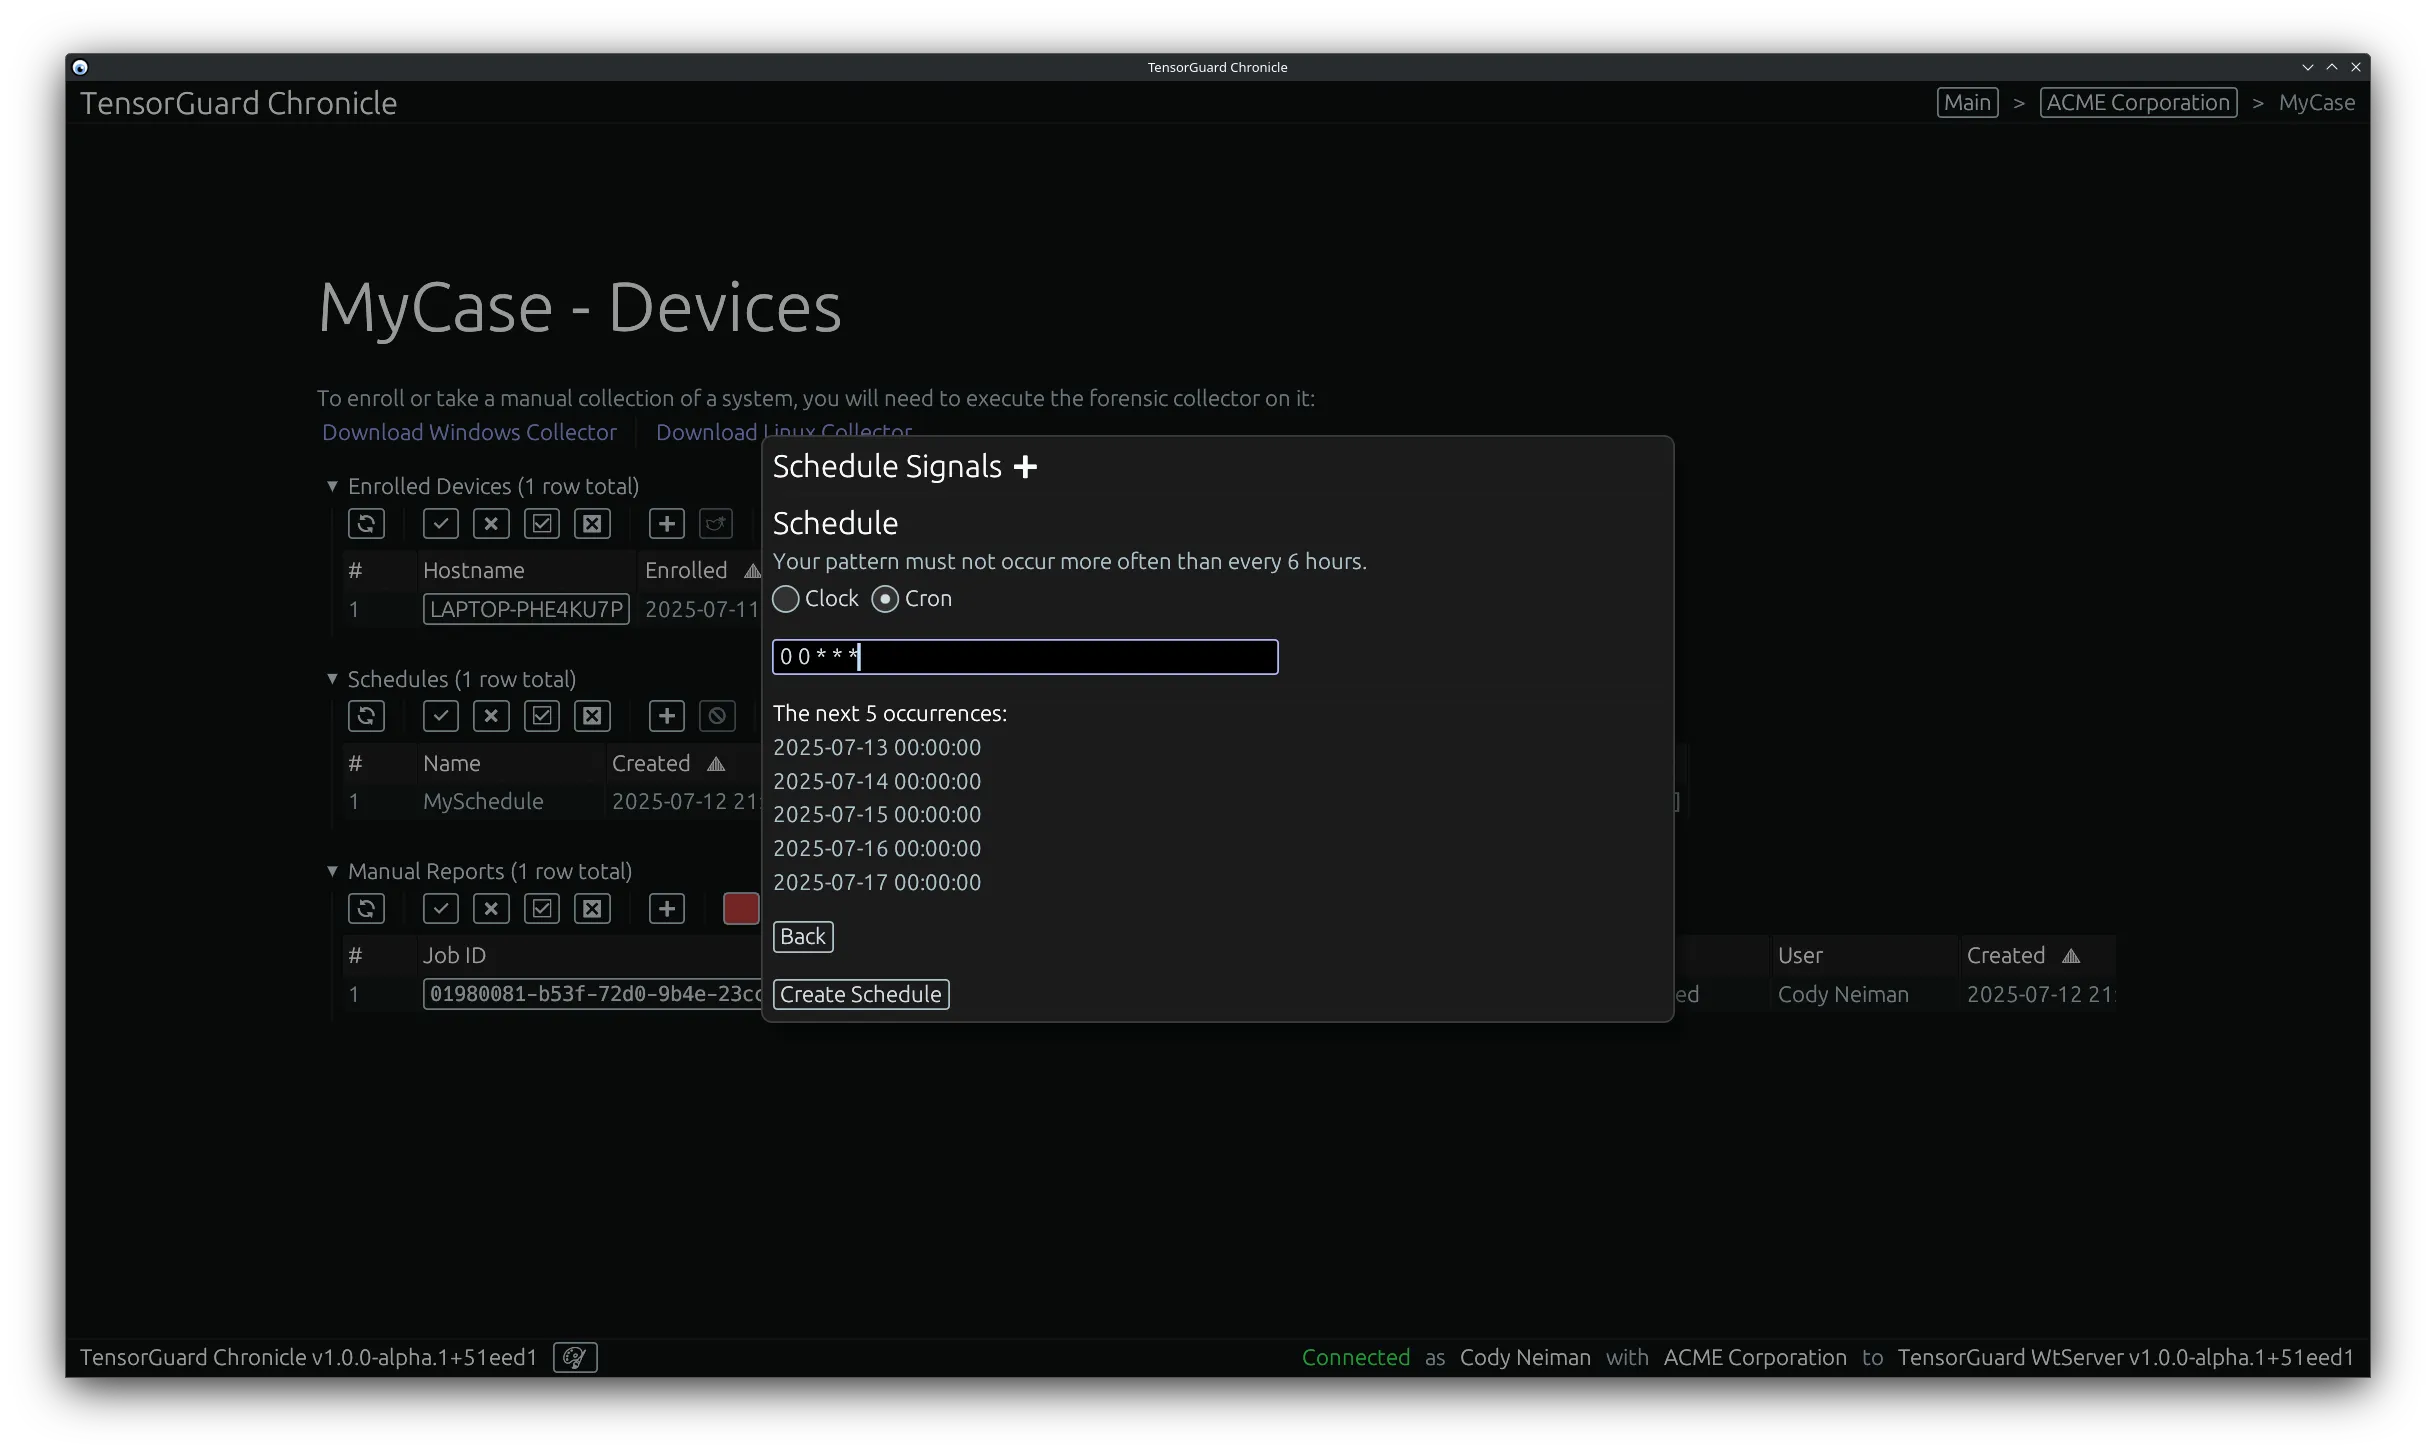This screenshot has width=2436, height=1455.
Task: Click the plus icon next to Schedule Signals title
Action: click(x=1025, y=466)
